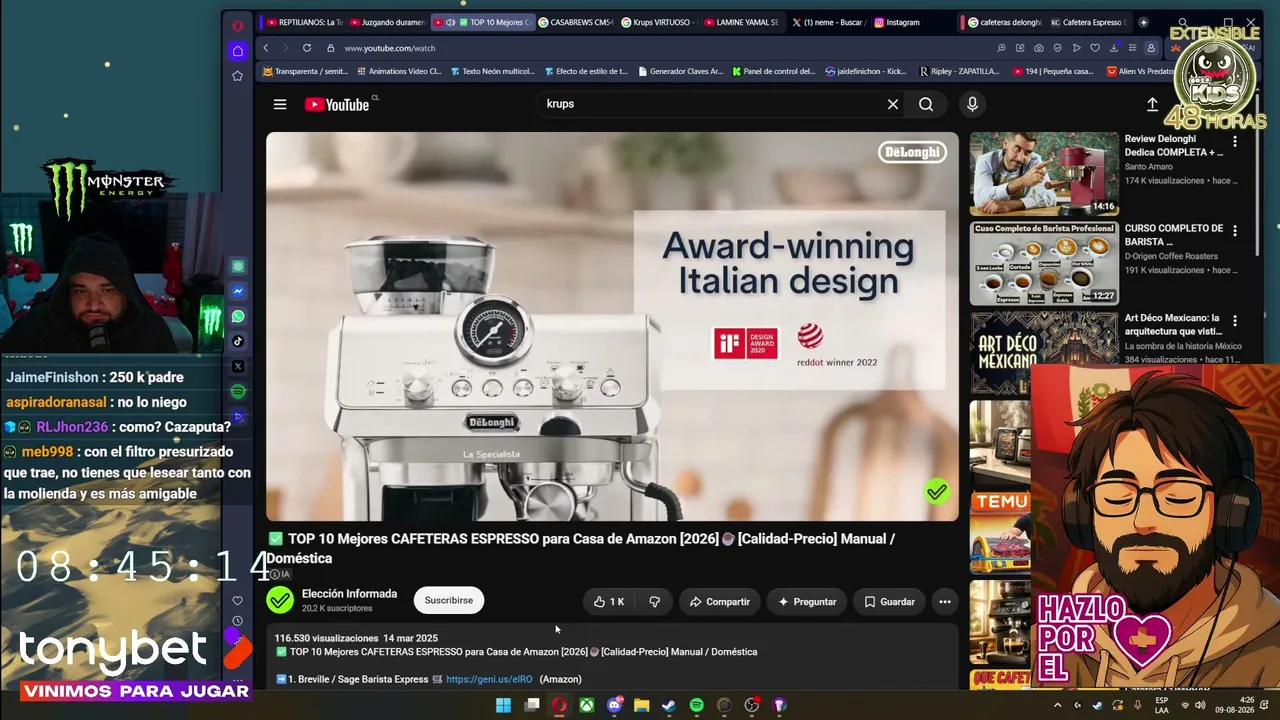Viewport: 1280px width, 720px height.
Task: Open TikTok in Opera sidebar
Action: click(x=238, y=341)
